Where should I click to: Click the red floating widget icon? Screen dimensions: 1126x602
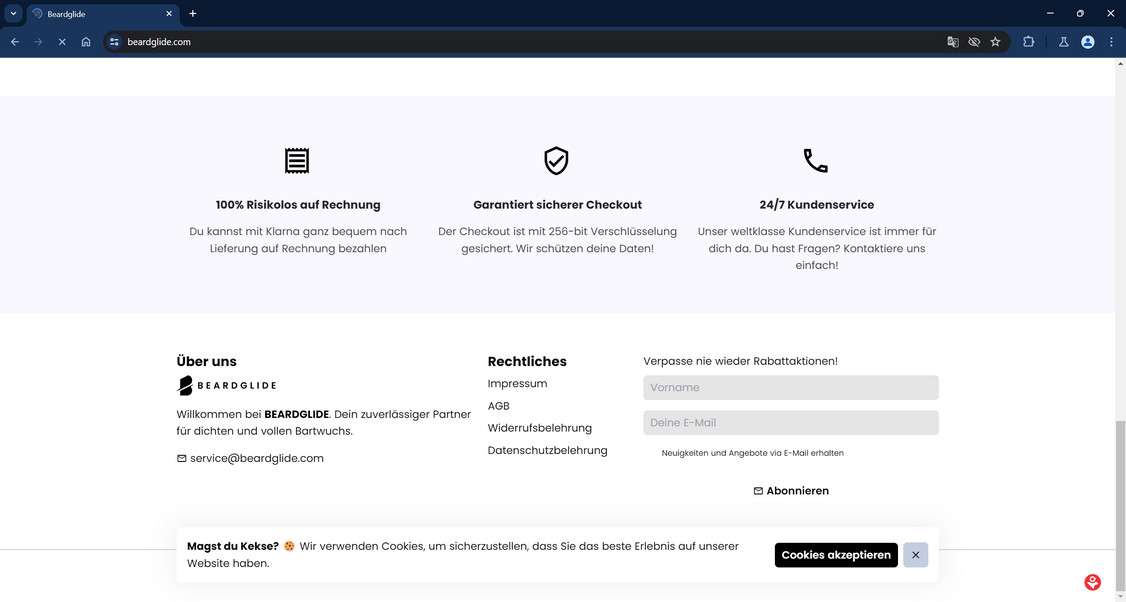(x=1092, y=582)
